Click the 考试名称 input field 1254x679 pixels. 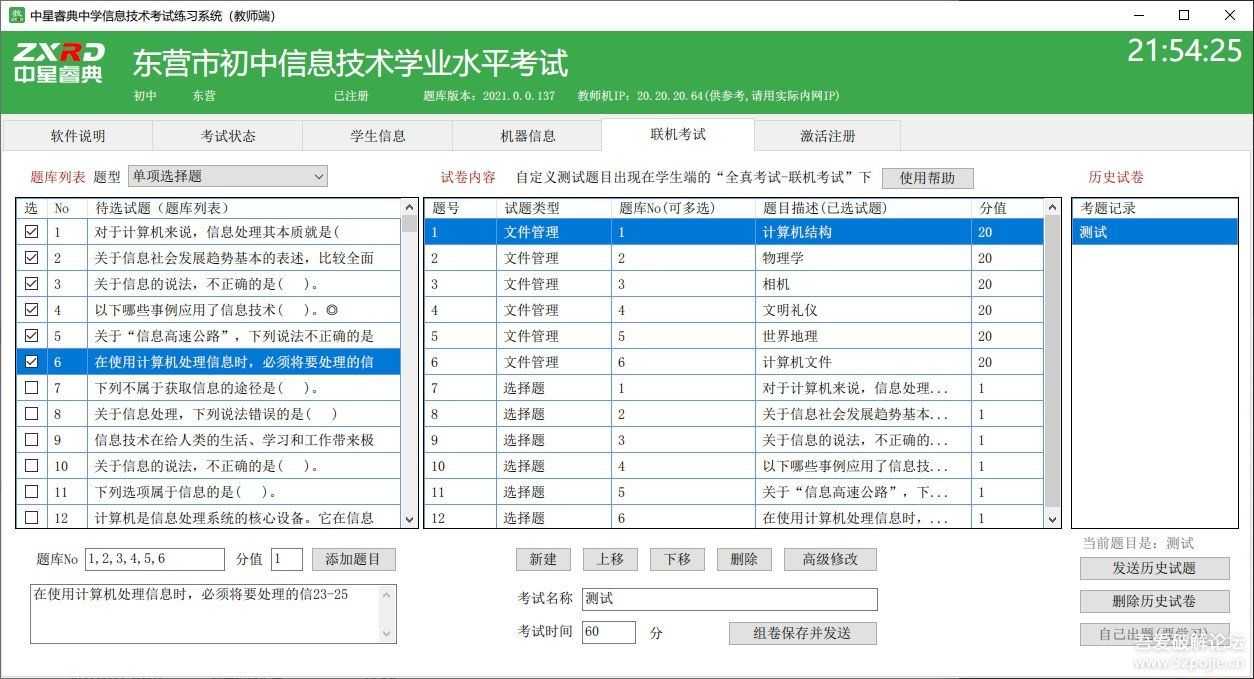(x=729, y=599)
